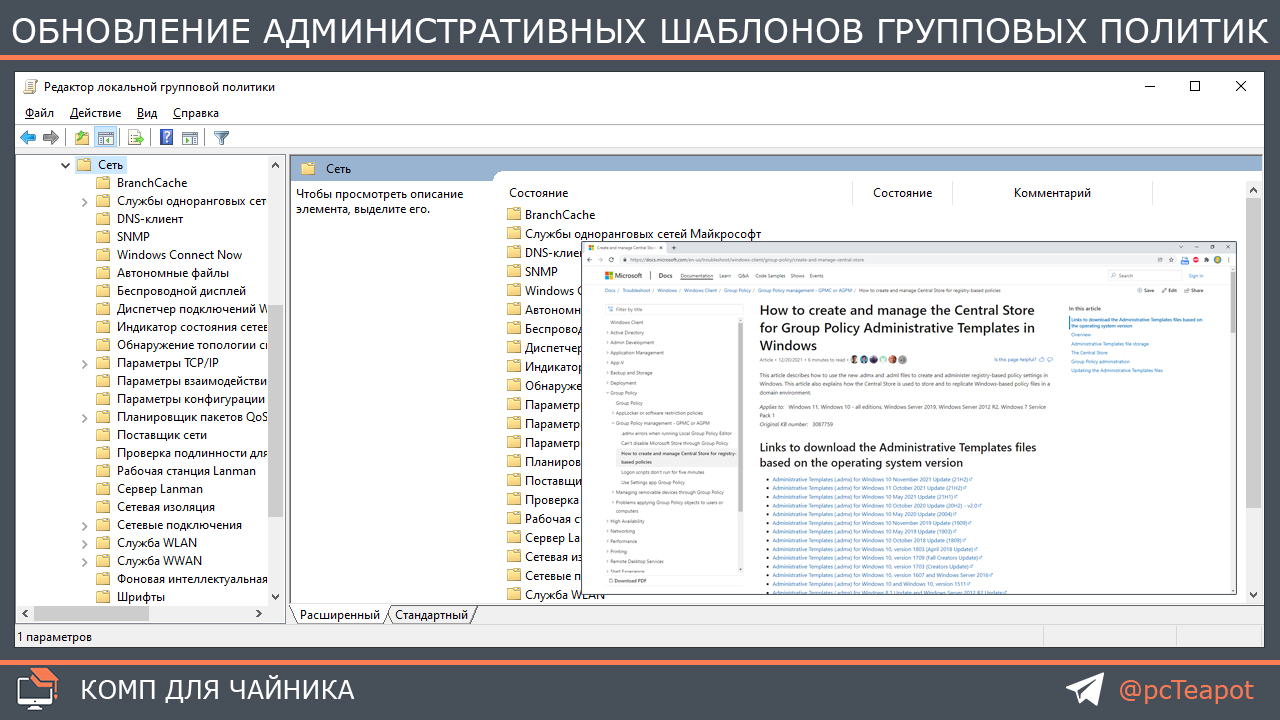Select Рабочая станция Lanman in the tree

pyautogui.click(x=186, y=471)
